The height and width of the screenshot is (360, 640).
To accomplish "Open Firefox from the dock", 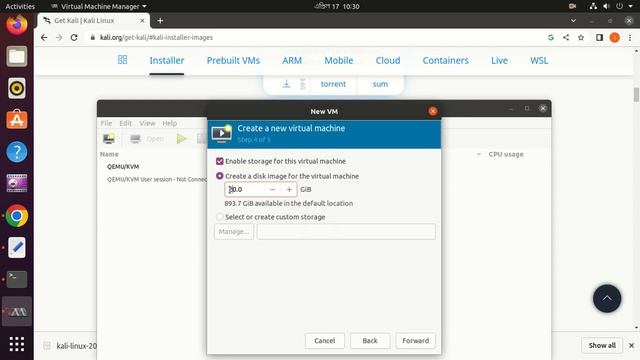I will click(17, 24).
